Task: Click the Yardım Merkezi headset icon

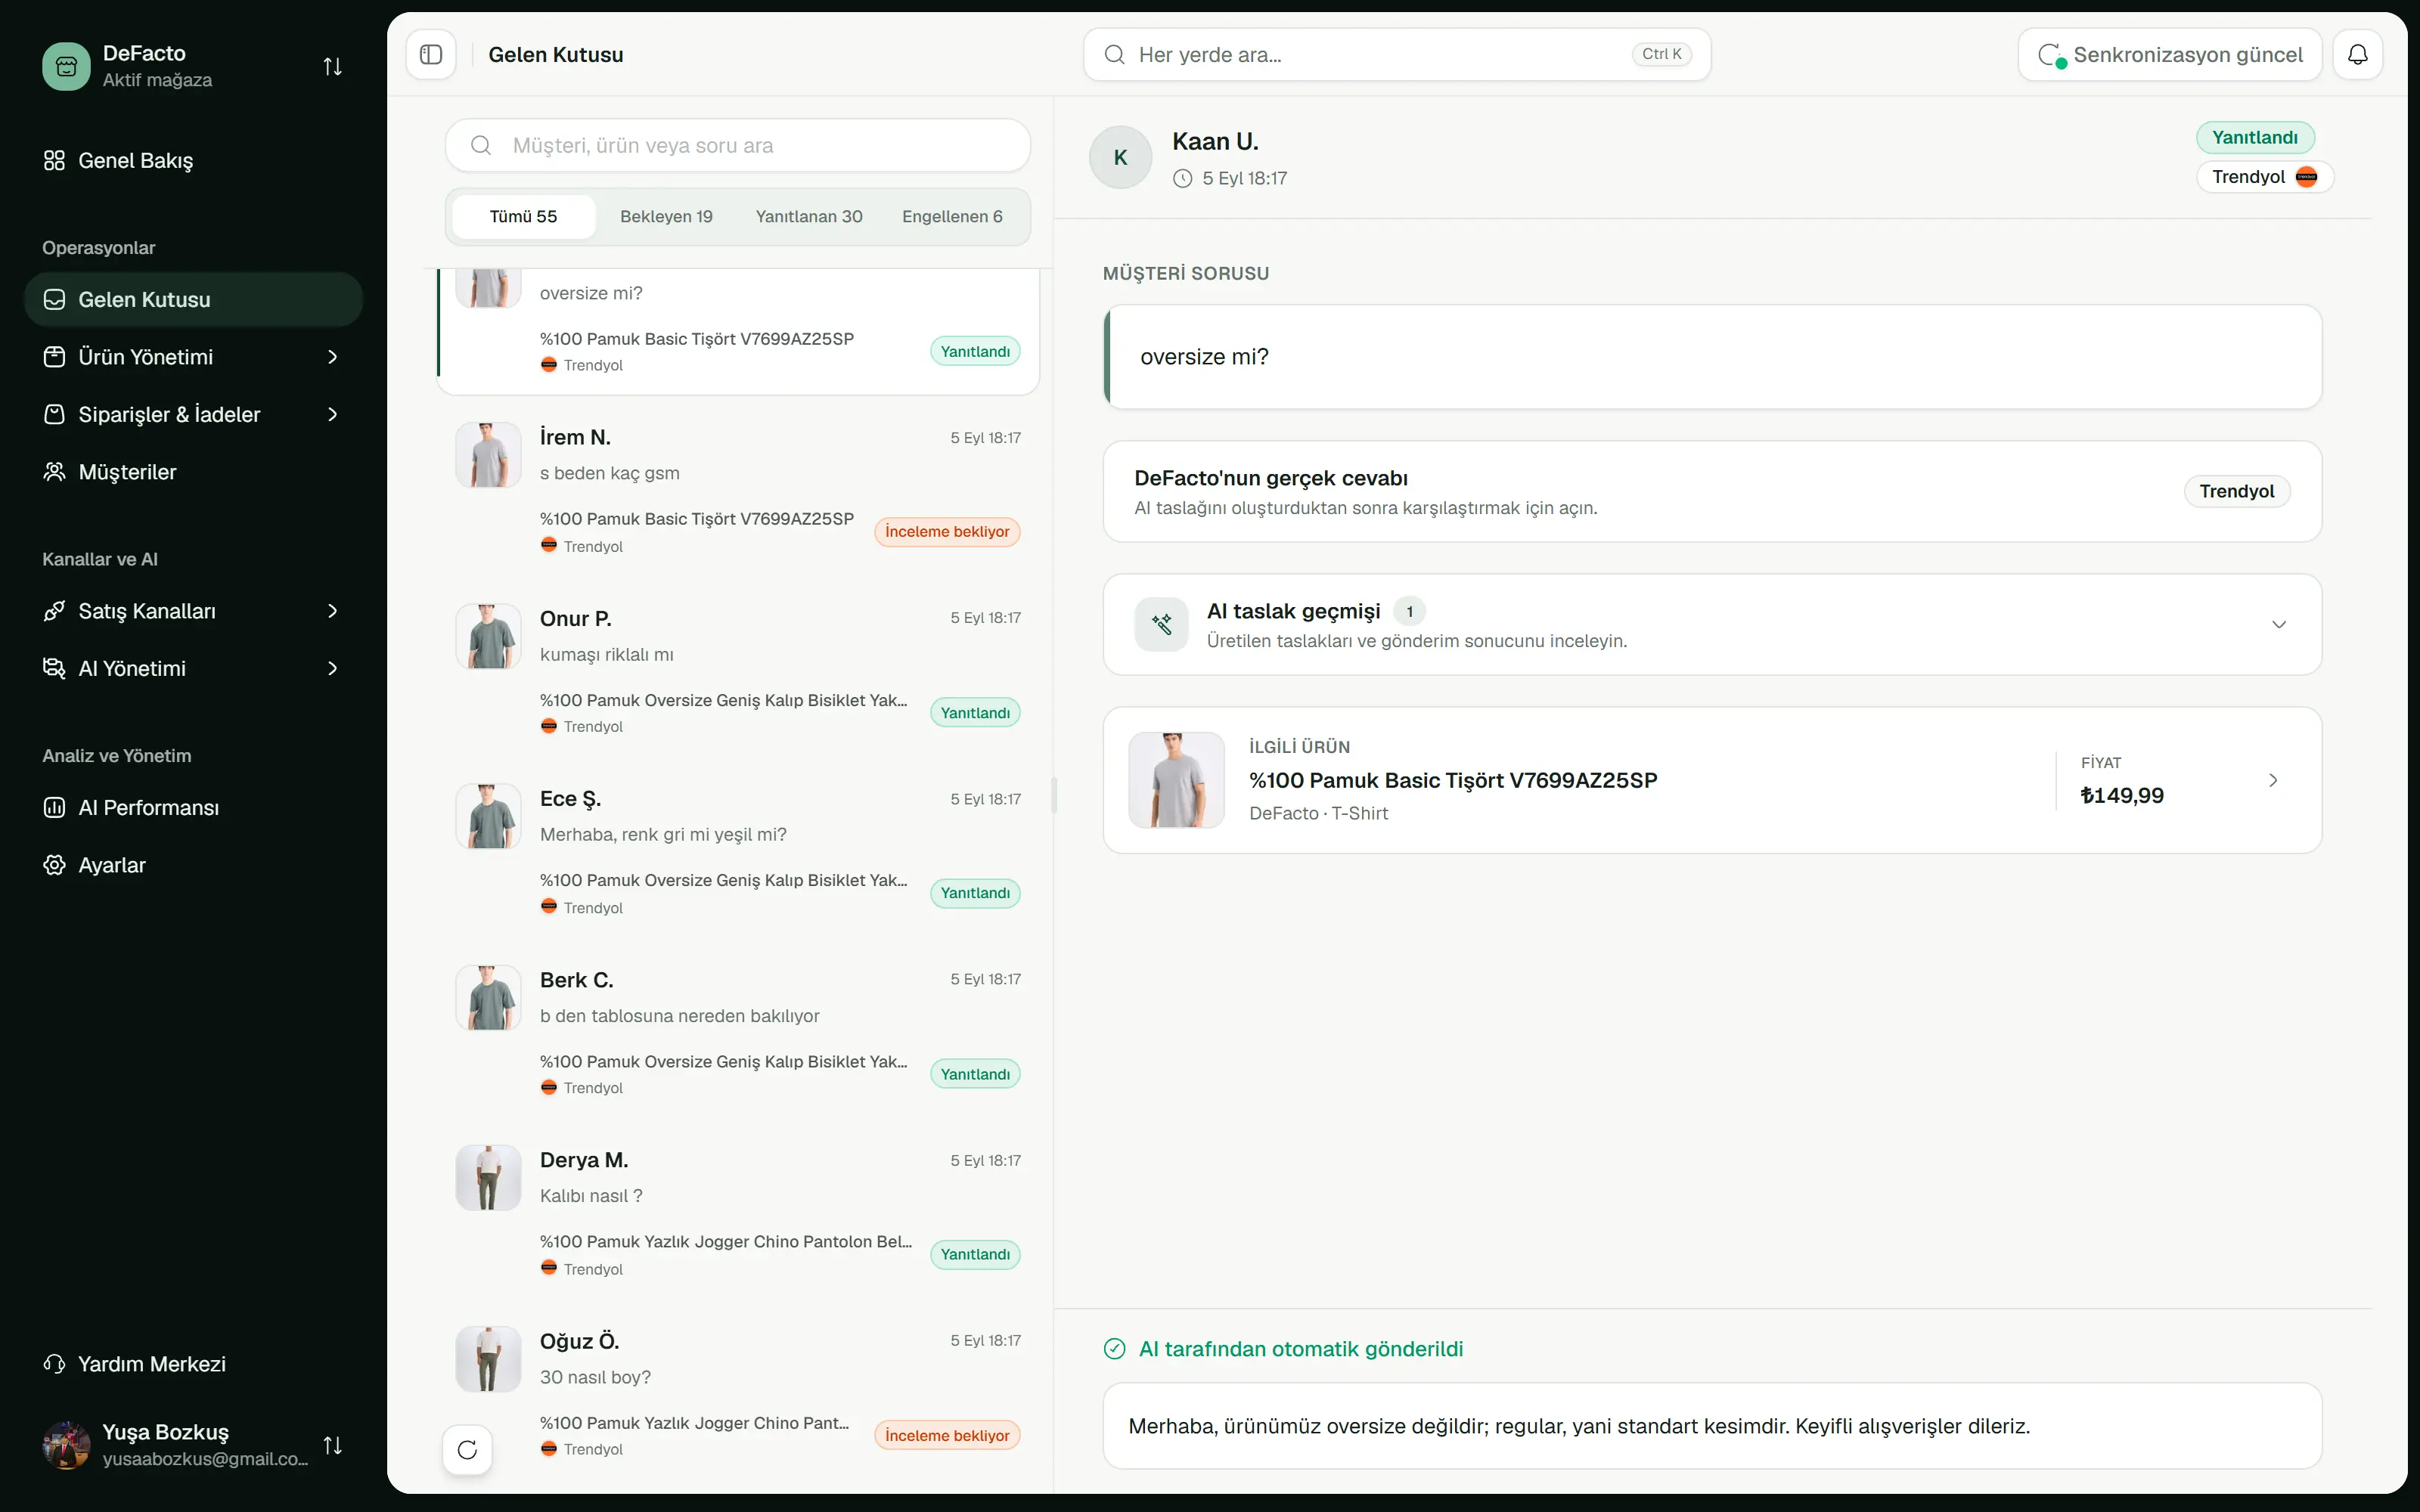Action: coord(54,1364)
